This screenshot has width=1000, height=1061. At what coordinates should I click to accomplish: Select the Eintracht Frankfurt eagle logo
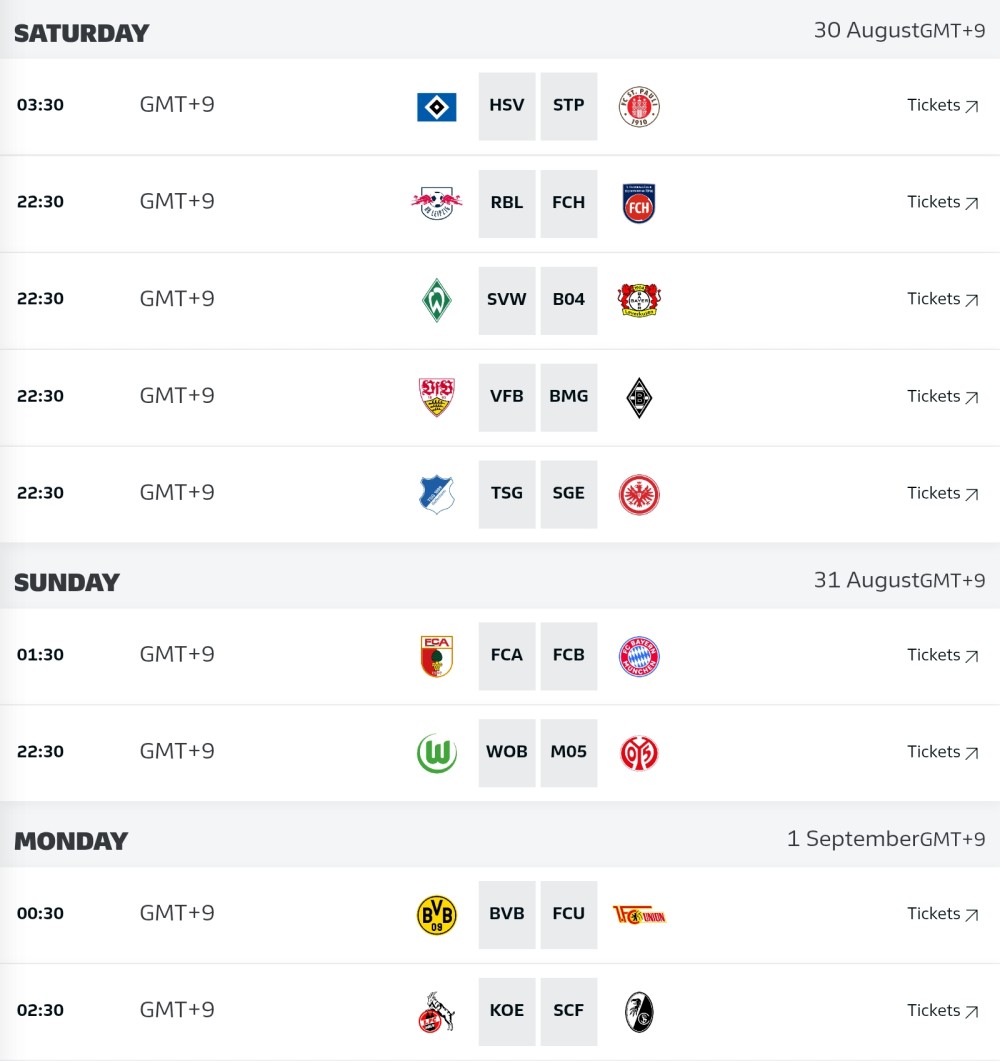(639, 495)
